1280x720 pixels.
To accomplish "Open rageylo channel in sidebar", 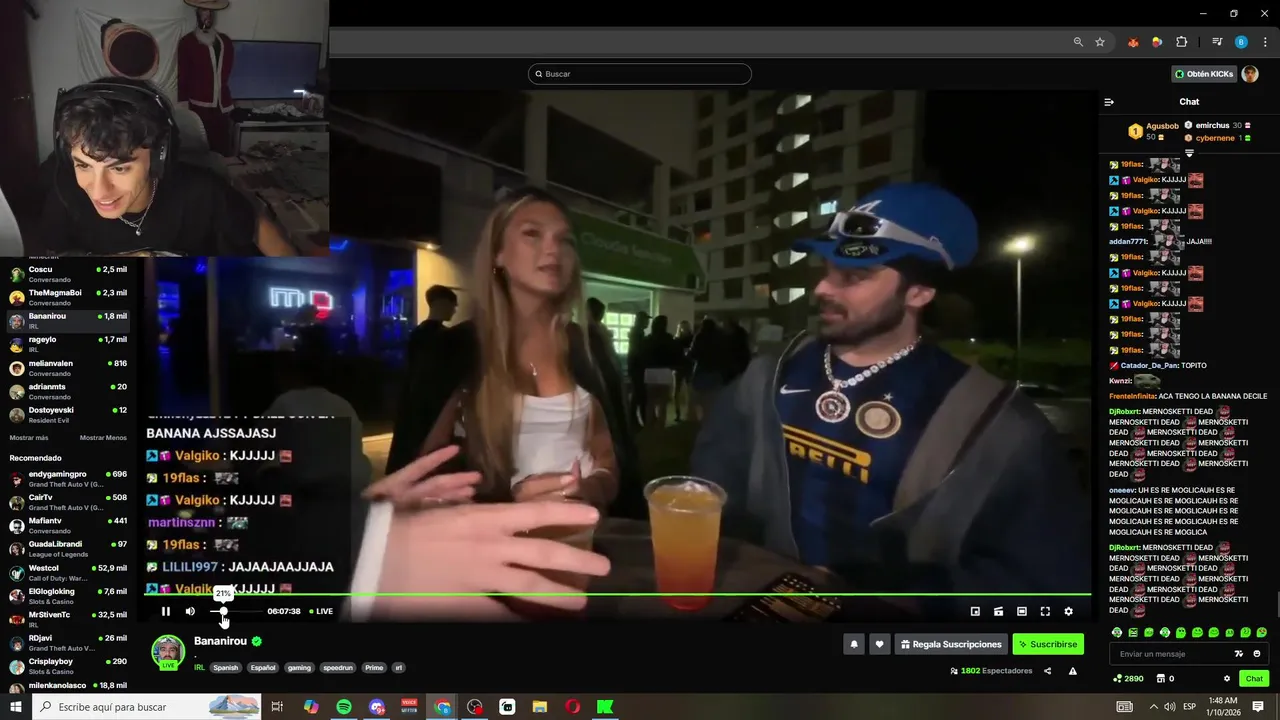I will point(68,344).
